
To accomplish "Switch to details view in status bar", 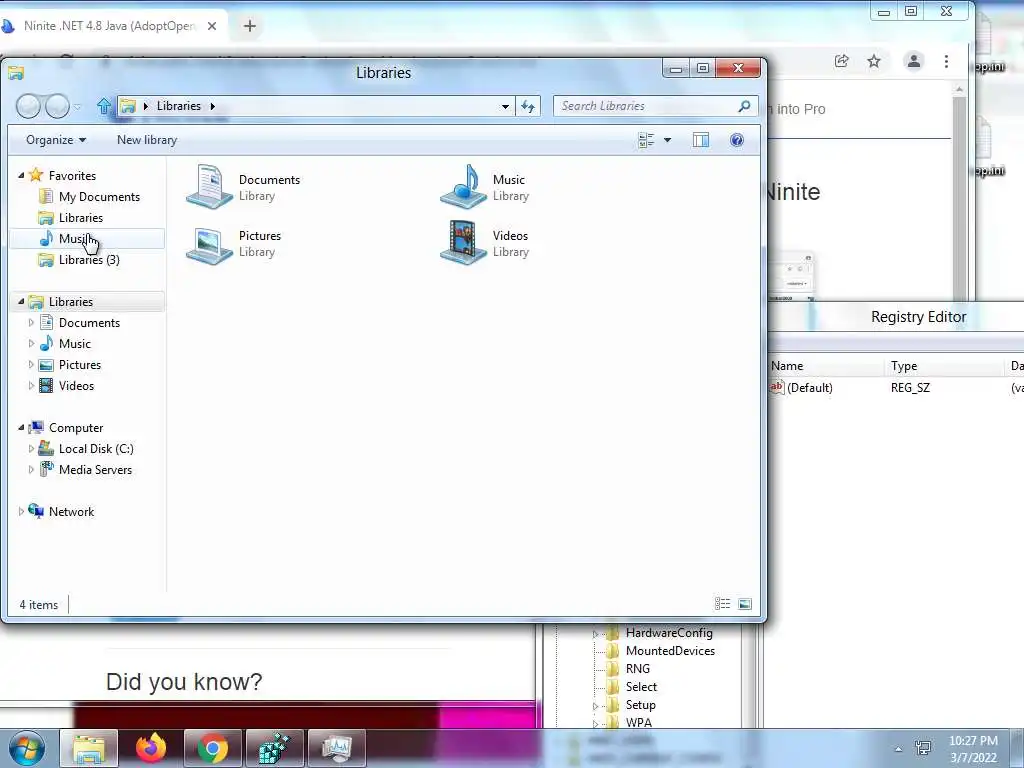I will [722, 604].
